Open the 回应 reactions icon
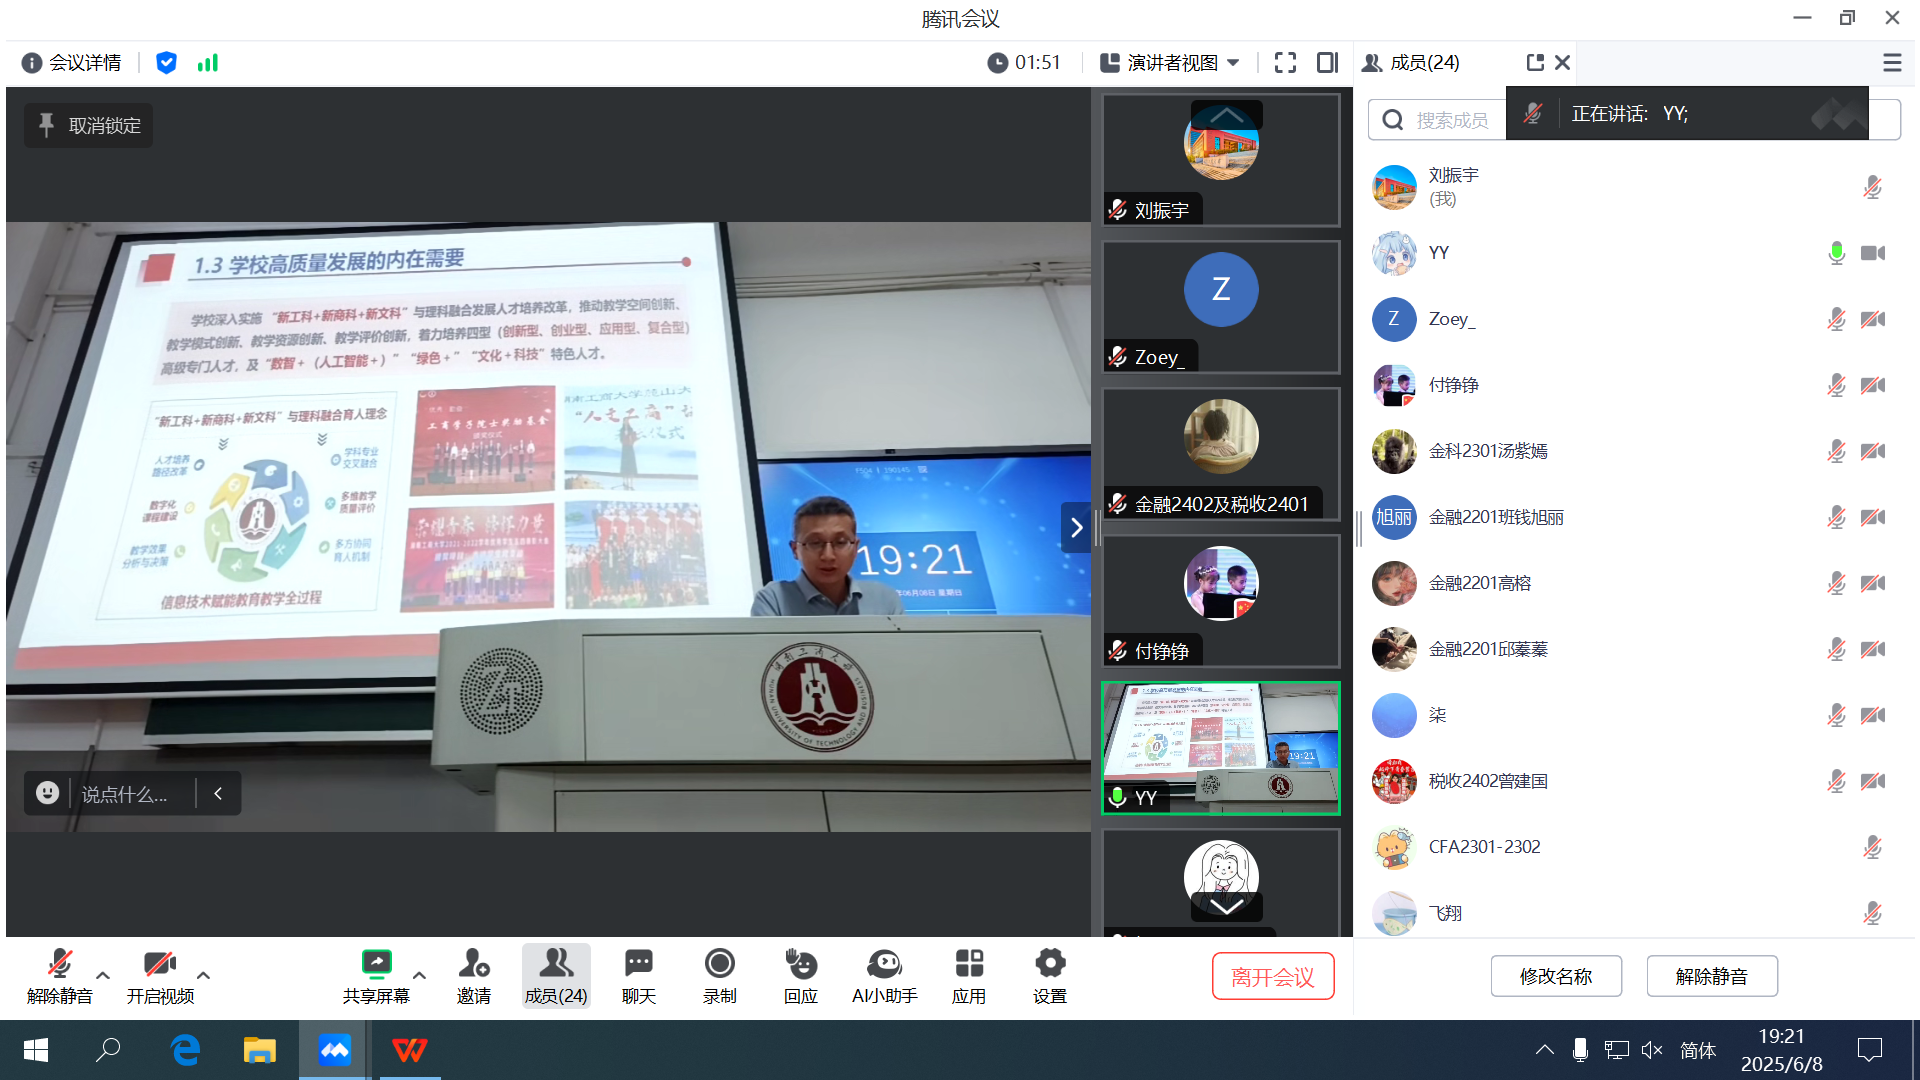Screen dimensions: 1920x1080 tap(800, 965)
